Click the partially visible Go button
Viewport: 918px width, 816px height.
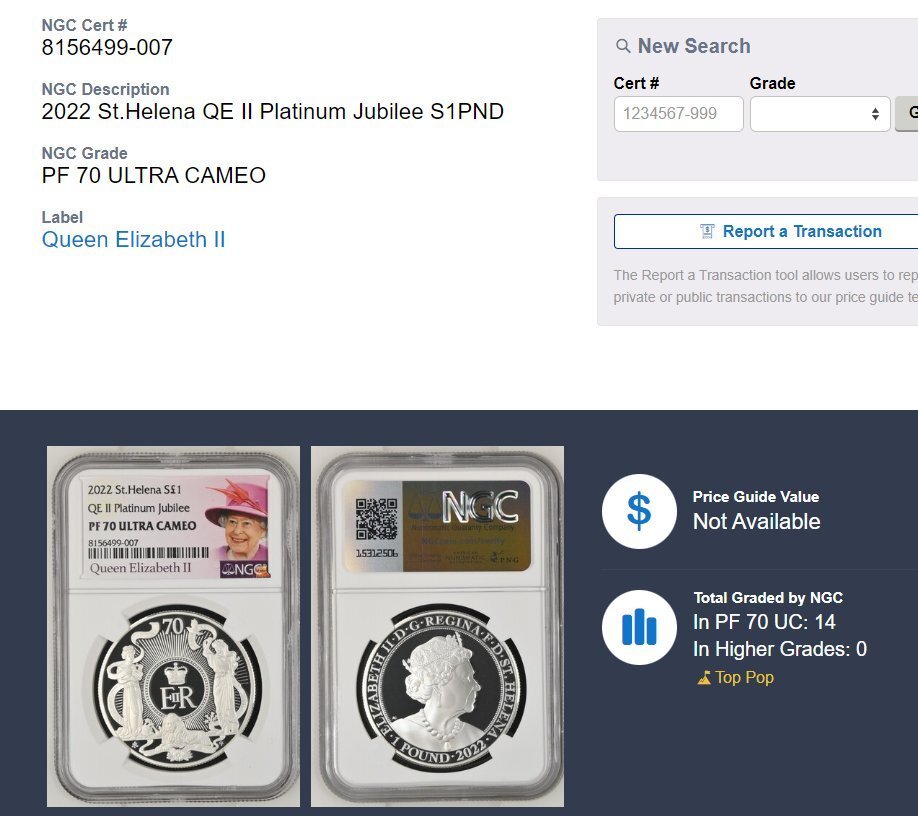[x=907, y=114]
